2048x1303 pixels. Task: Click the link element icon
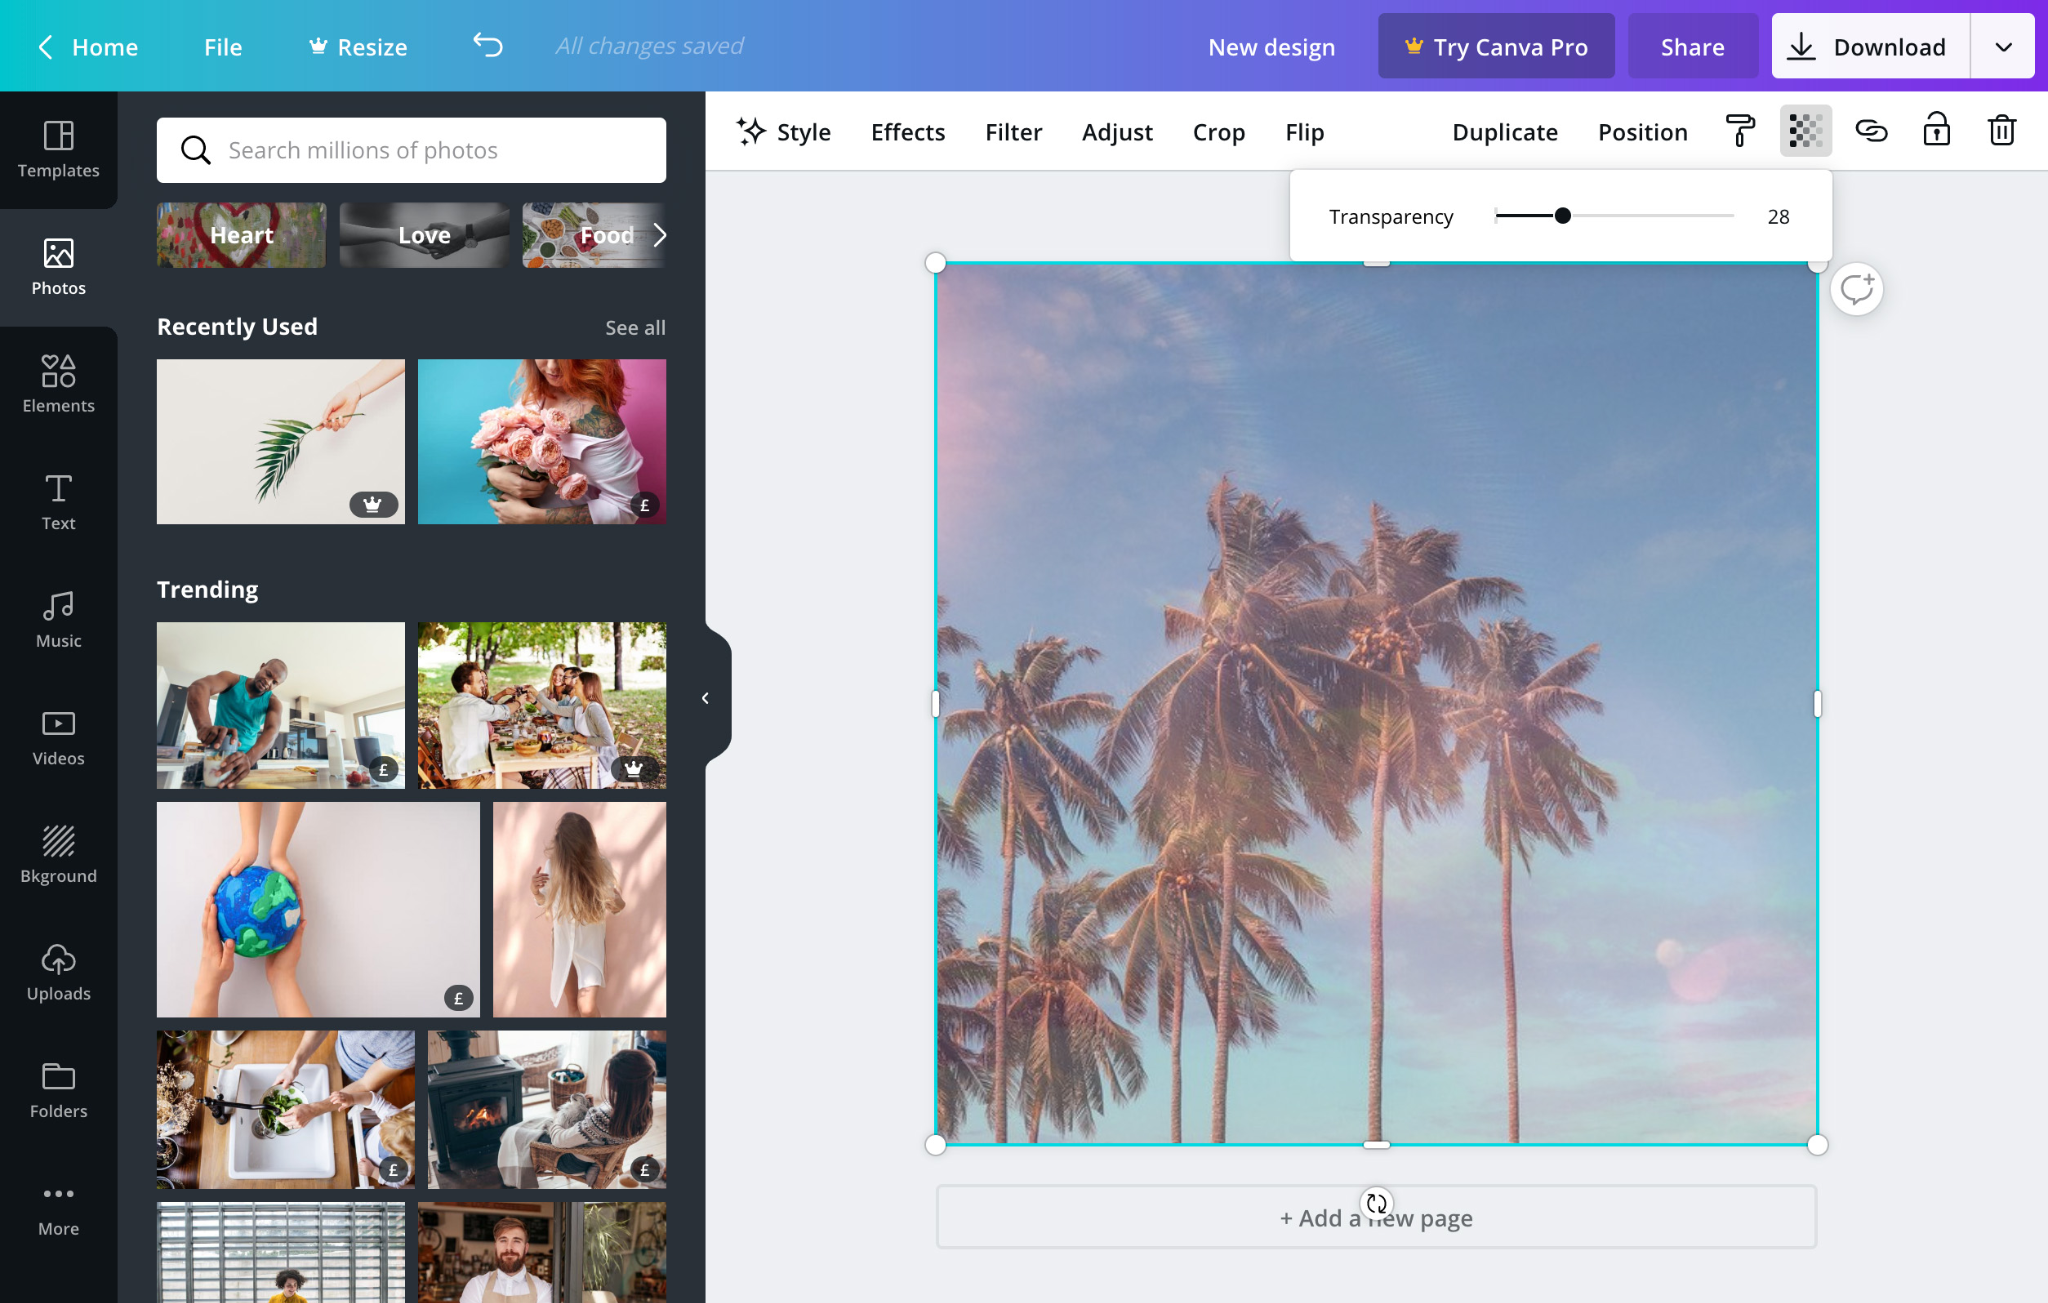(1870, 131)
